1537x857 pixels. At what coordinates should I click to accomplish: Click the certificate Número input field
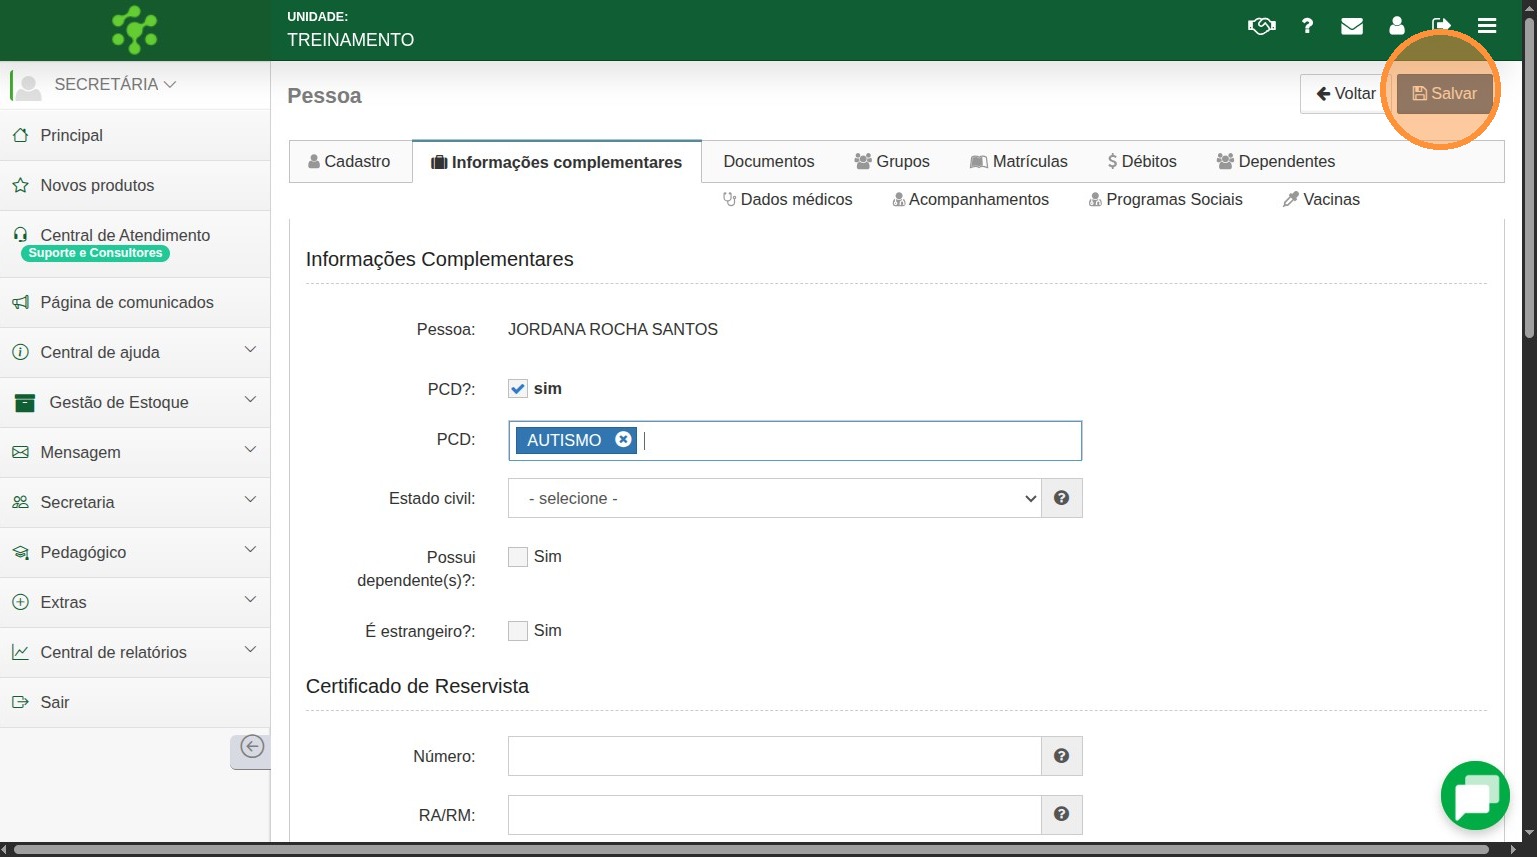(x=774, y=756)
